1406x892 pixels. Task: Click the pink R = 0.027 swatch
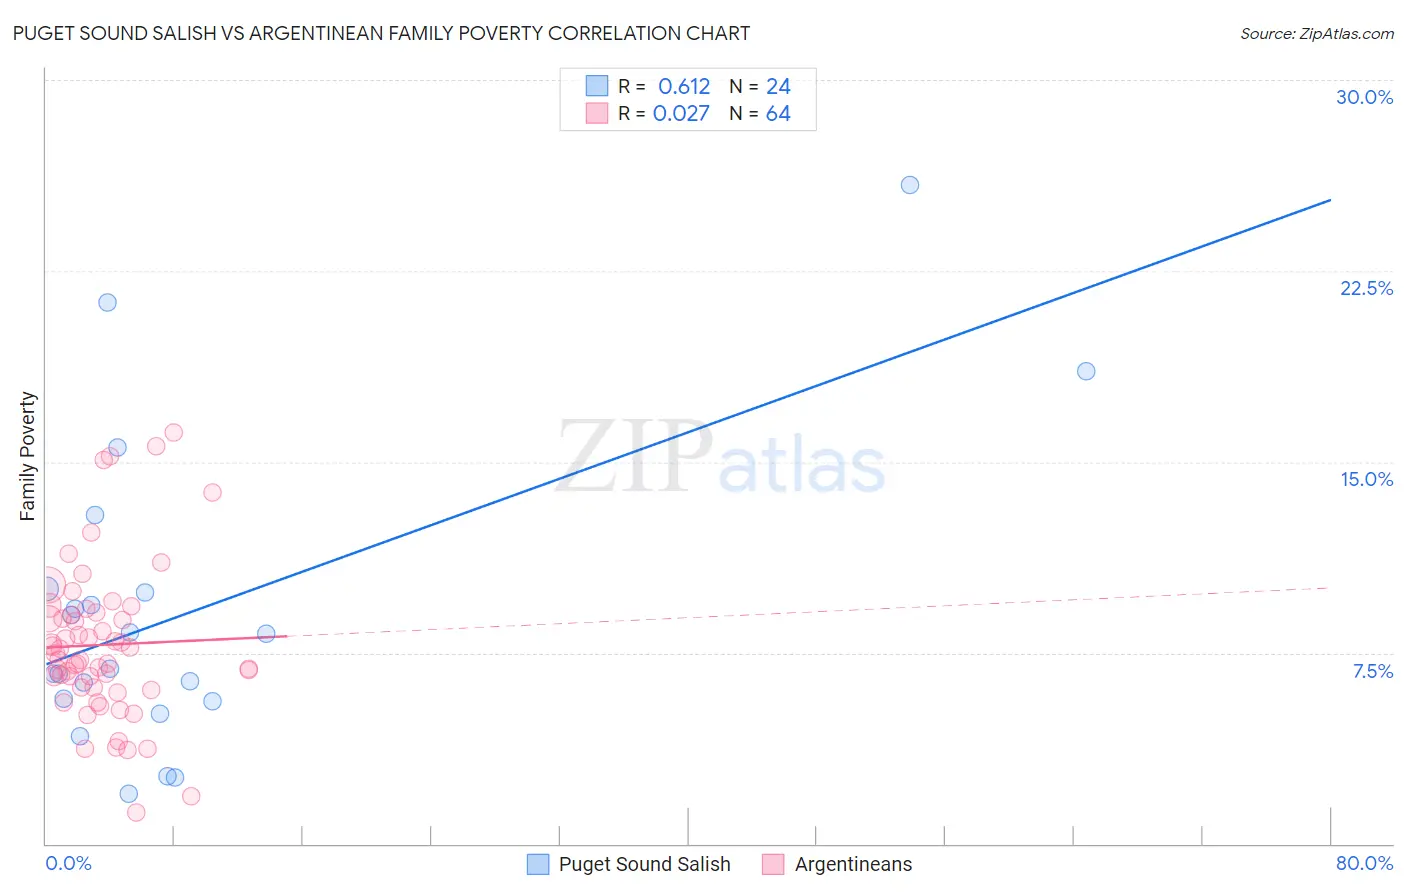click(x=597, y=113)
